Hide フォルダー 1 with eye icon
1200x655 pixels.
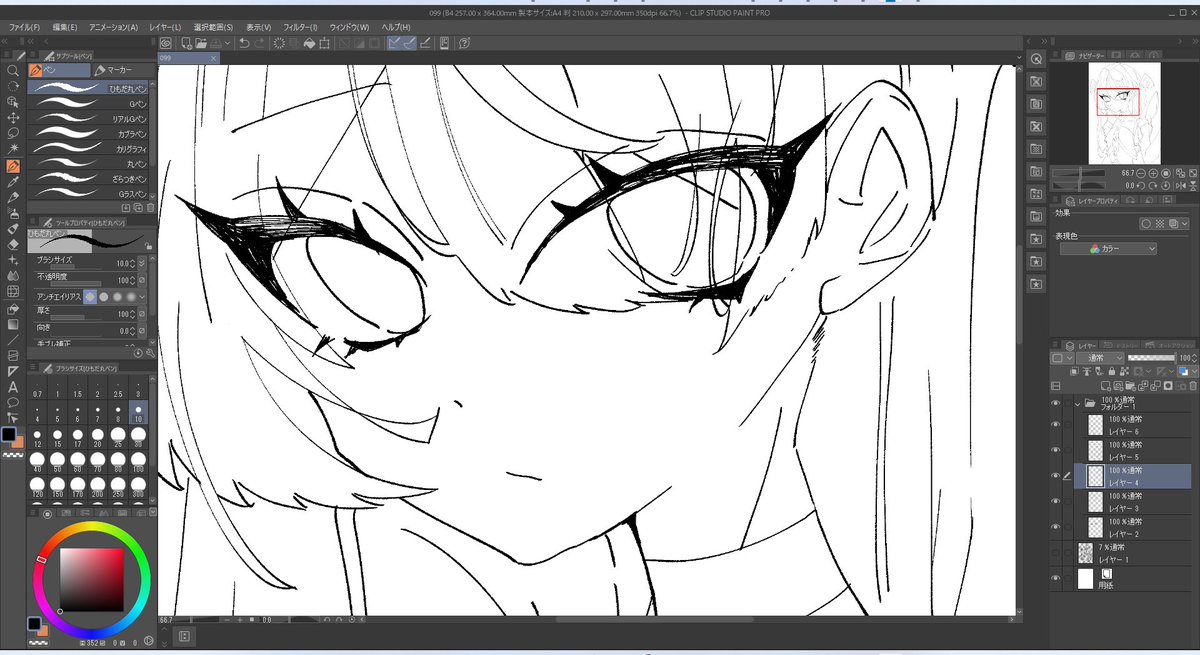tap(1056, 404)
